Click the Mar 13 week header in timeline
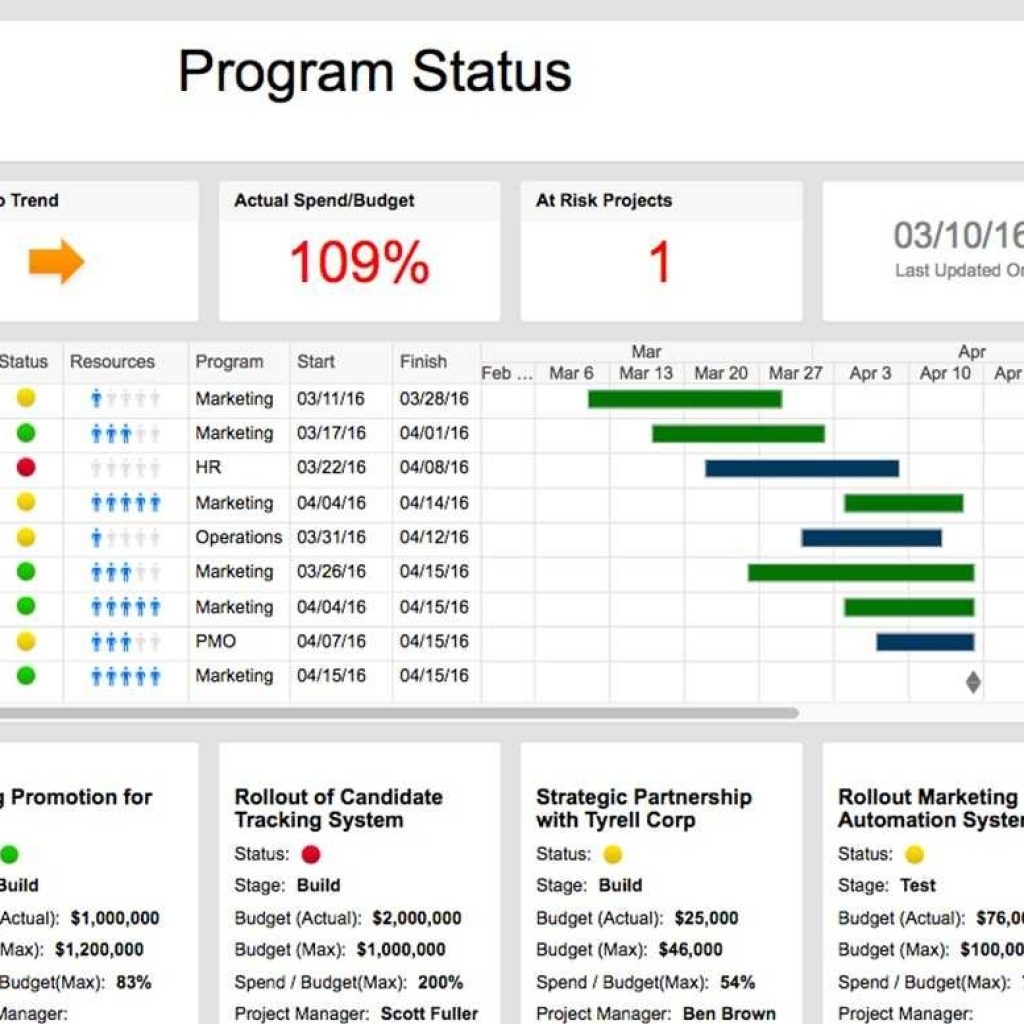Screen dimensions: 1024x1024 [x=646, y=373]
